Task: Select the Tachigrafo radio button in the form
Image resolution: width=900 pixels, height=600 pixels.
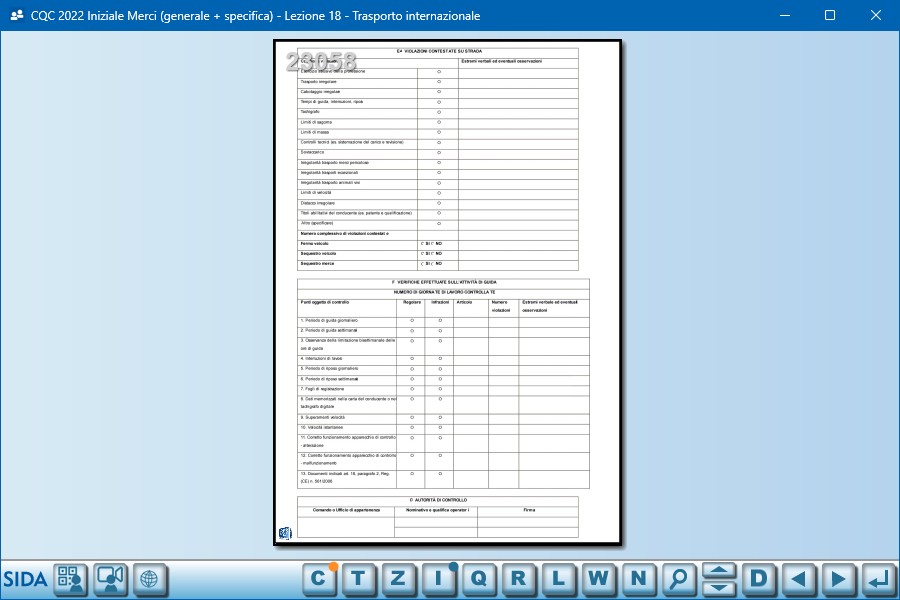Action: 438,112
